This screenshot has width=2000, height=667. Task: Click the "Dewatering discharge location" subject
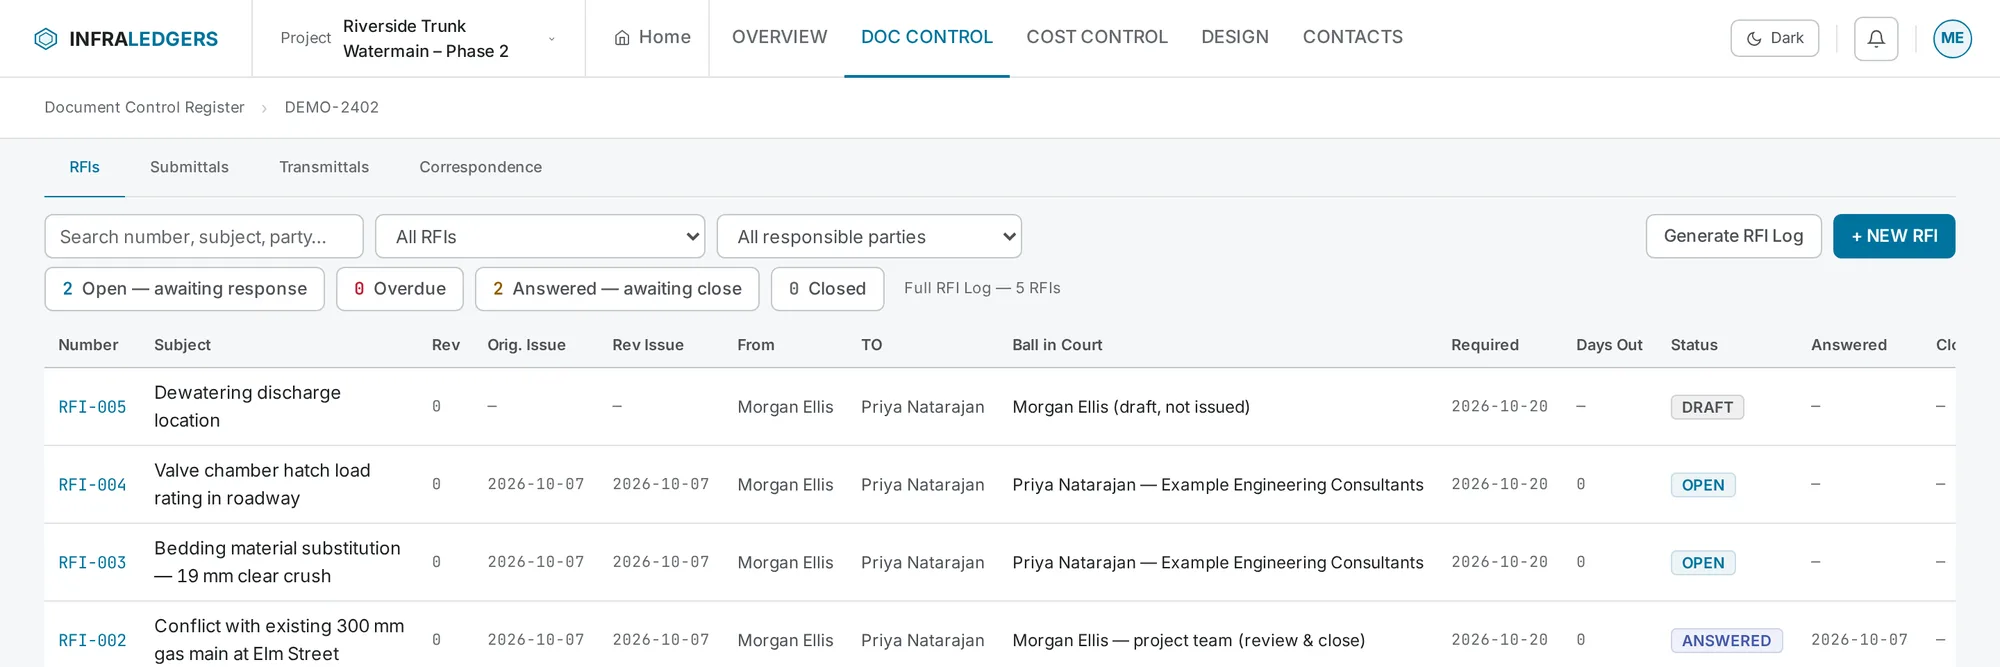(247, 407)
